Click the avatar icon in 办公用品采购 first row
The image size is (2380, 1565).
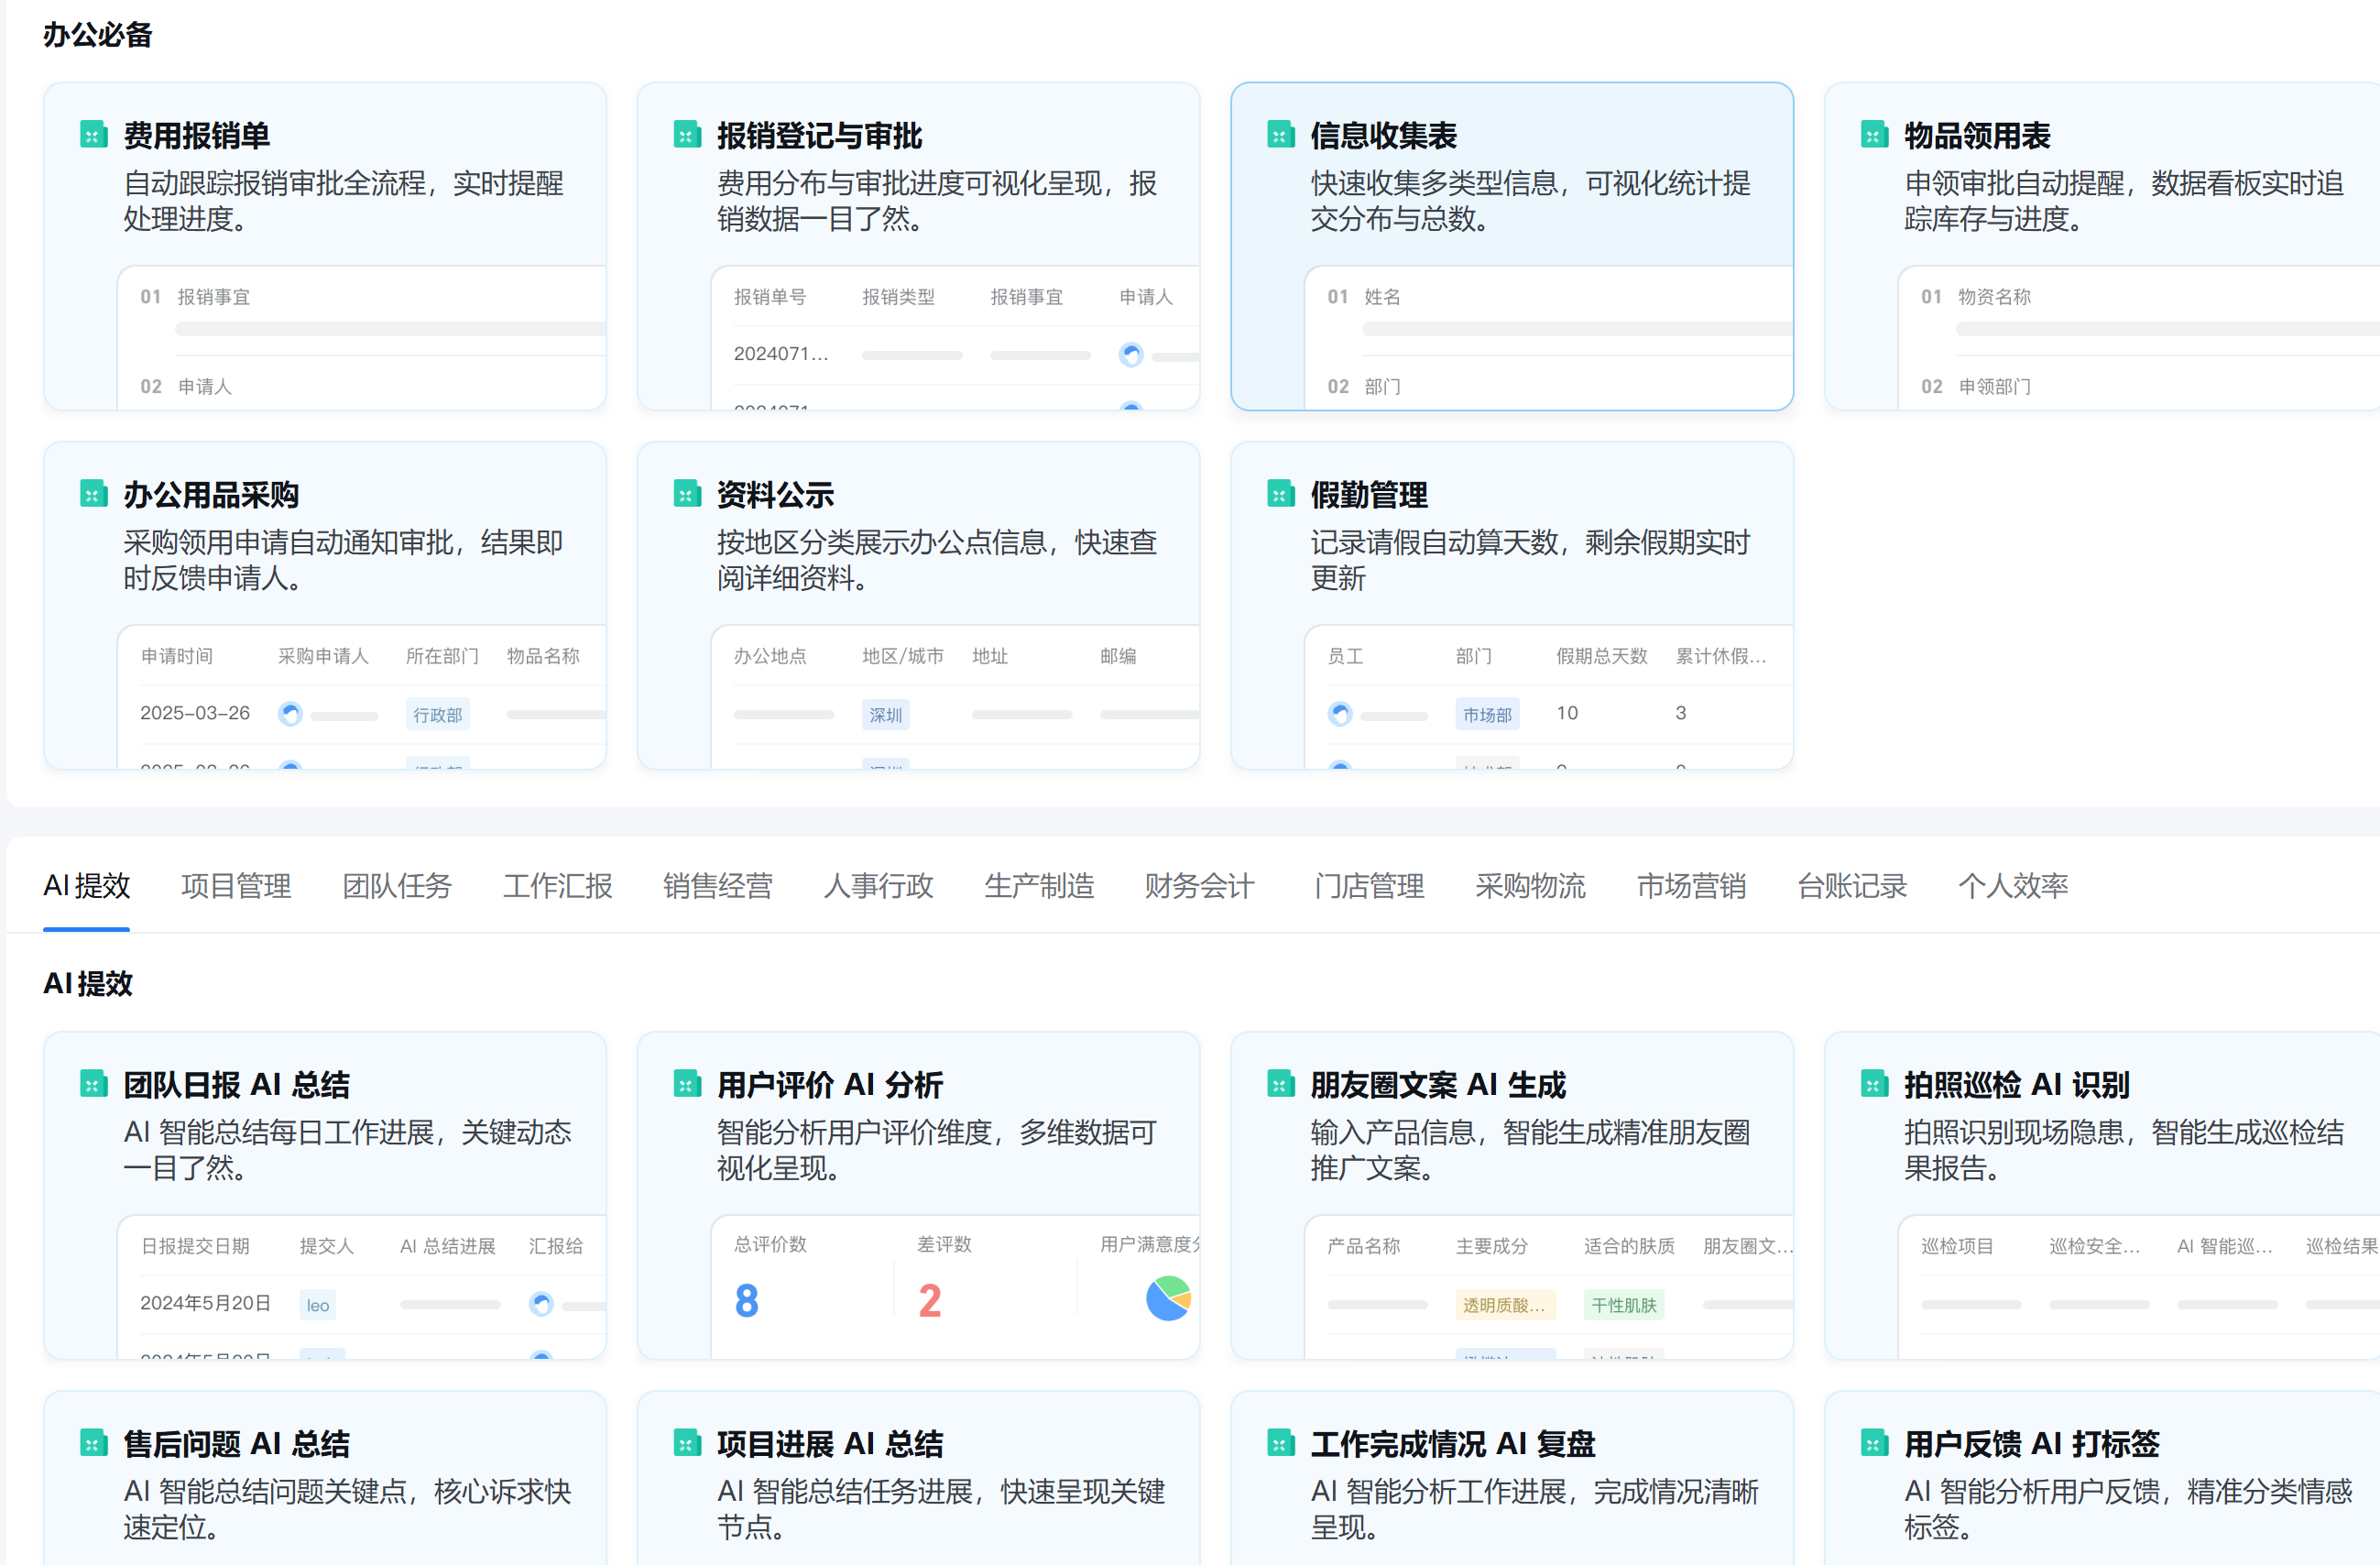[x=290, y=714]
